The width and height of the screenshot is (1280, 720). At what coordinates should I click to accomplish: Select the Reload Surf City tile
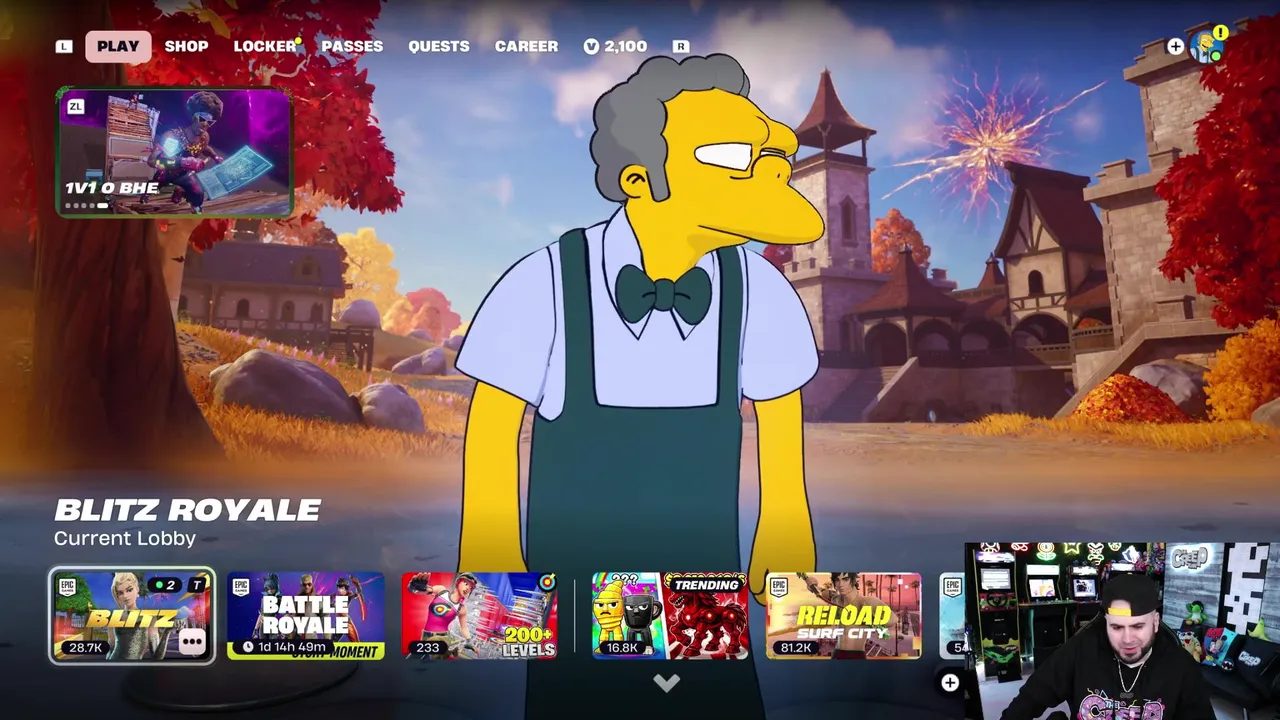tap(844, 616)
